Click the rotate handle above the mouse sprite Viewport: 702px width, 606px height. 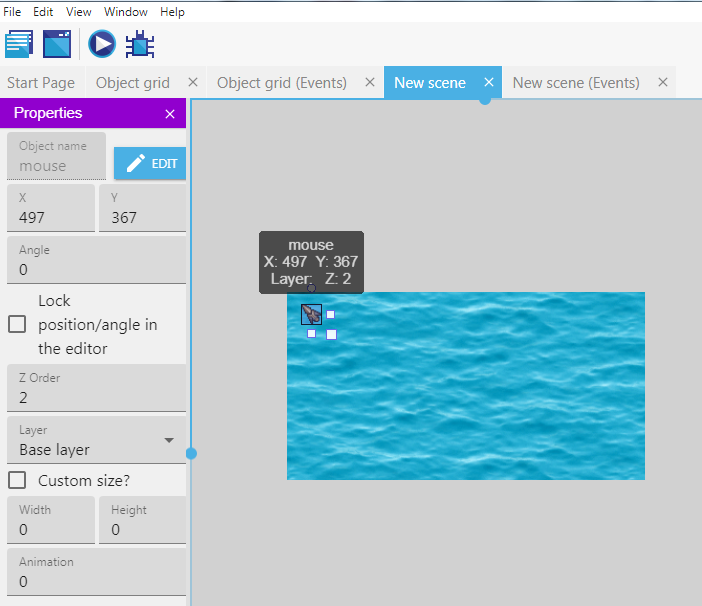pos(311,288)
